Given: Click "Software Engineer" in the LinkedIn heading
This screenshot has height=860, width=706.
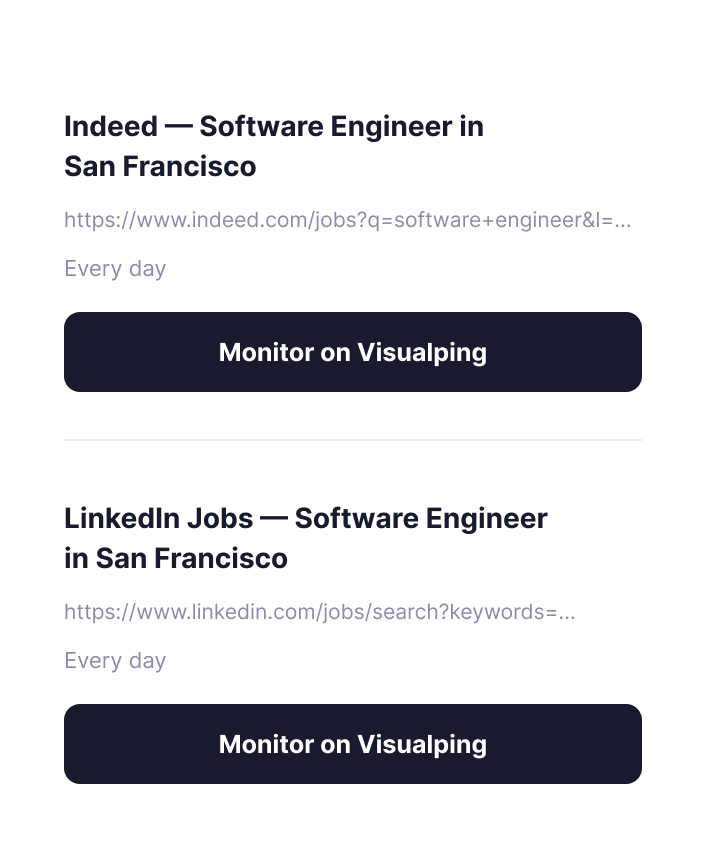Looking at the screenshot, I should tap(421, 519).
